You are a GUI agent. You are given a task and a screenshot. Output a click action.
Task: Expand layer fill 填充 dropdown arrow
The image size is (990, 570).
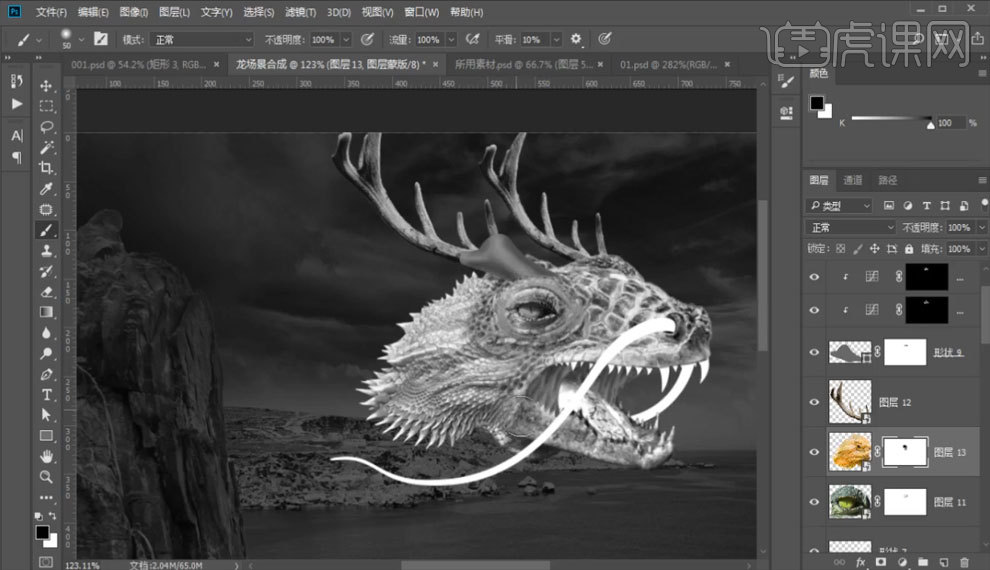click(981, 249)
